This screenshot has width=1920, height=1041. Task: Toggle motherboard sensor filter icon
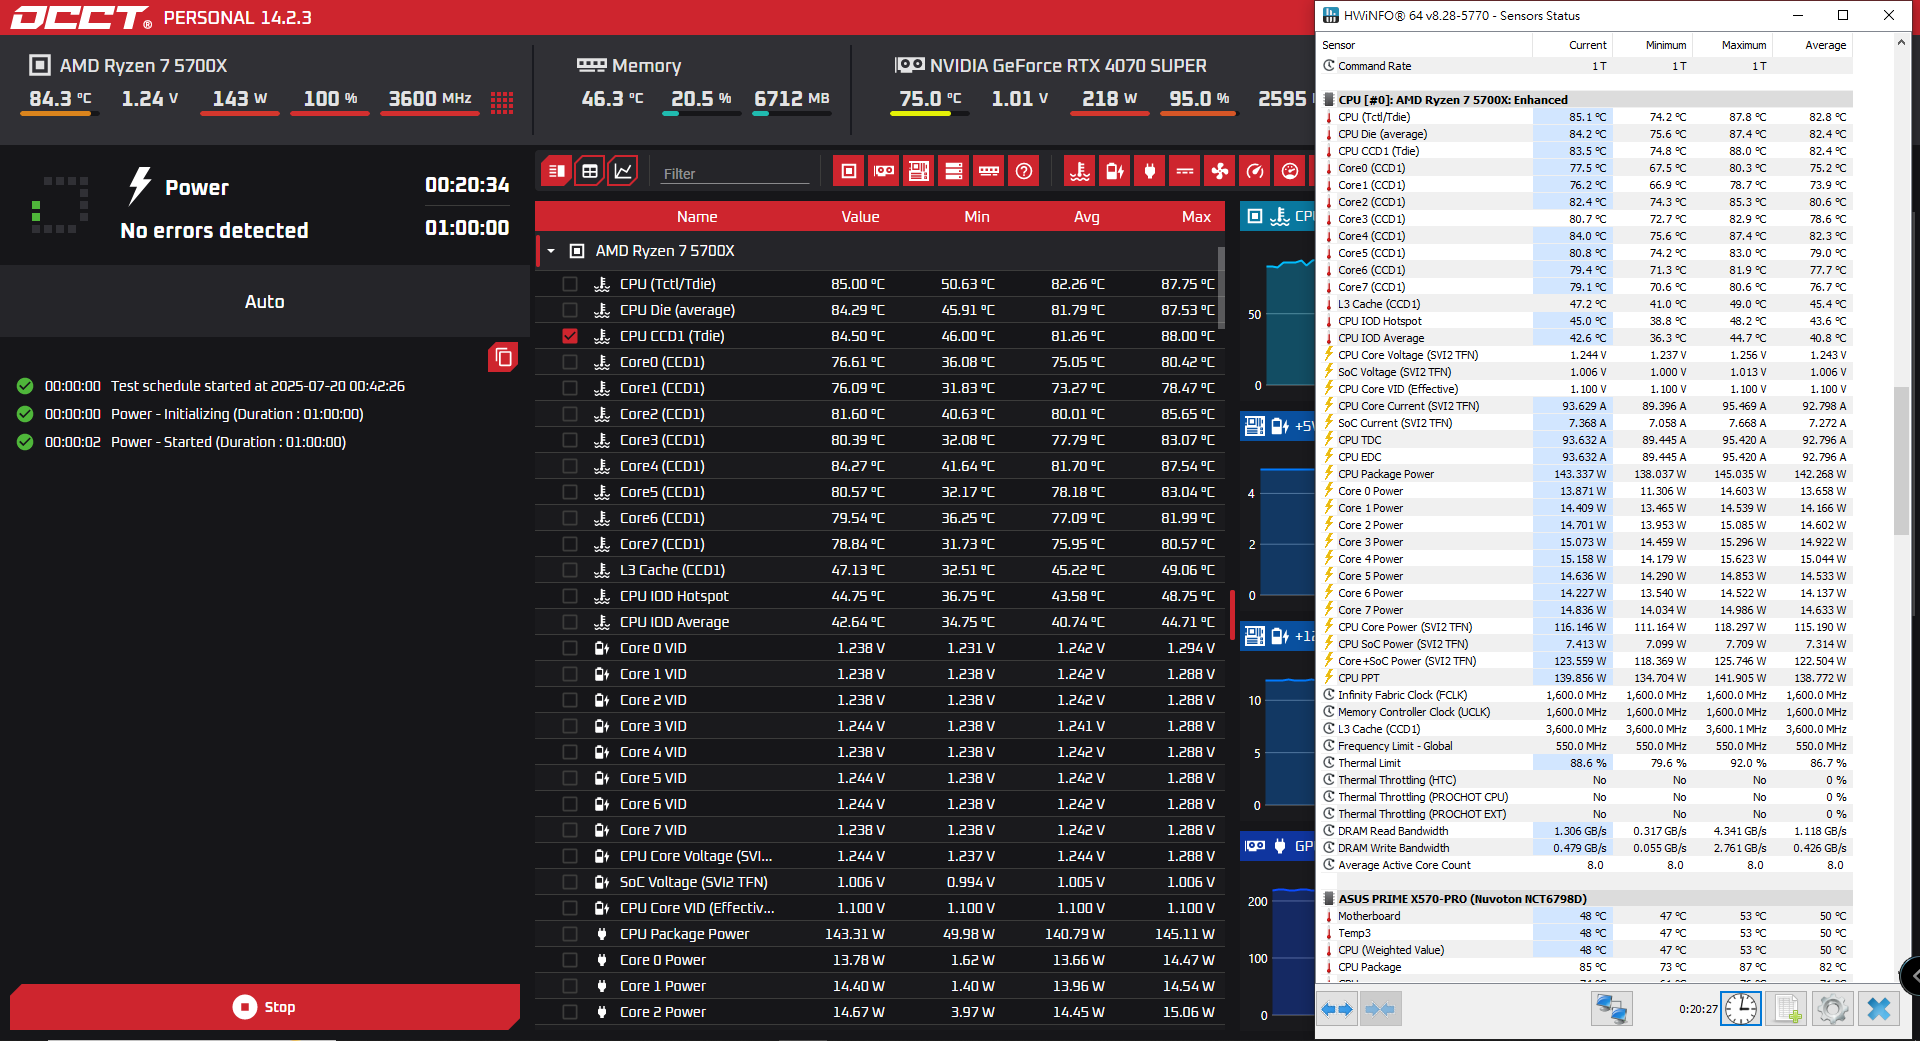coord(919,171)
